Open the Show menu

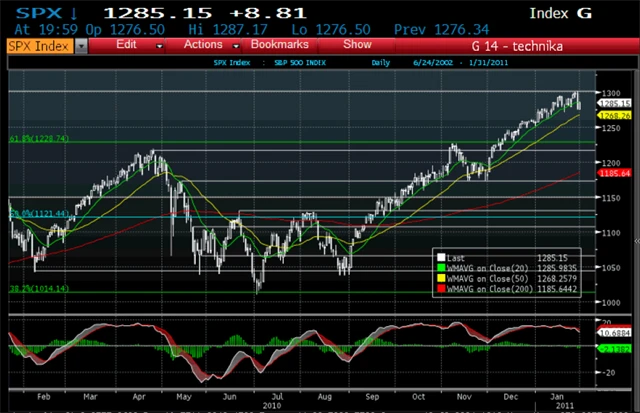coord(357,44)
